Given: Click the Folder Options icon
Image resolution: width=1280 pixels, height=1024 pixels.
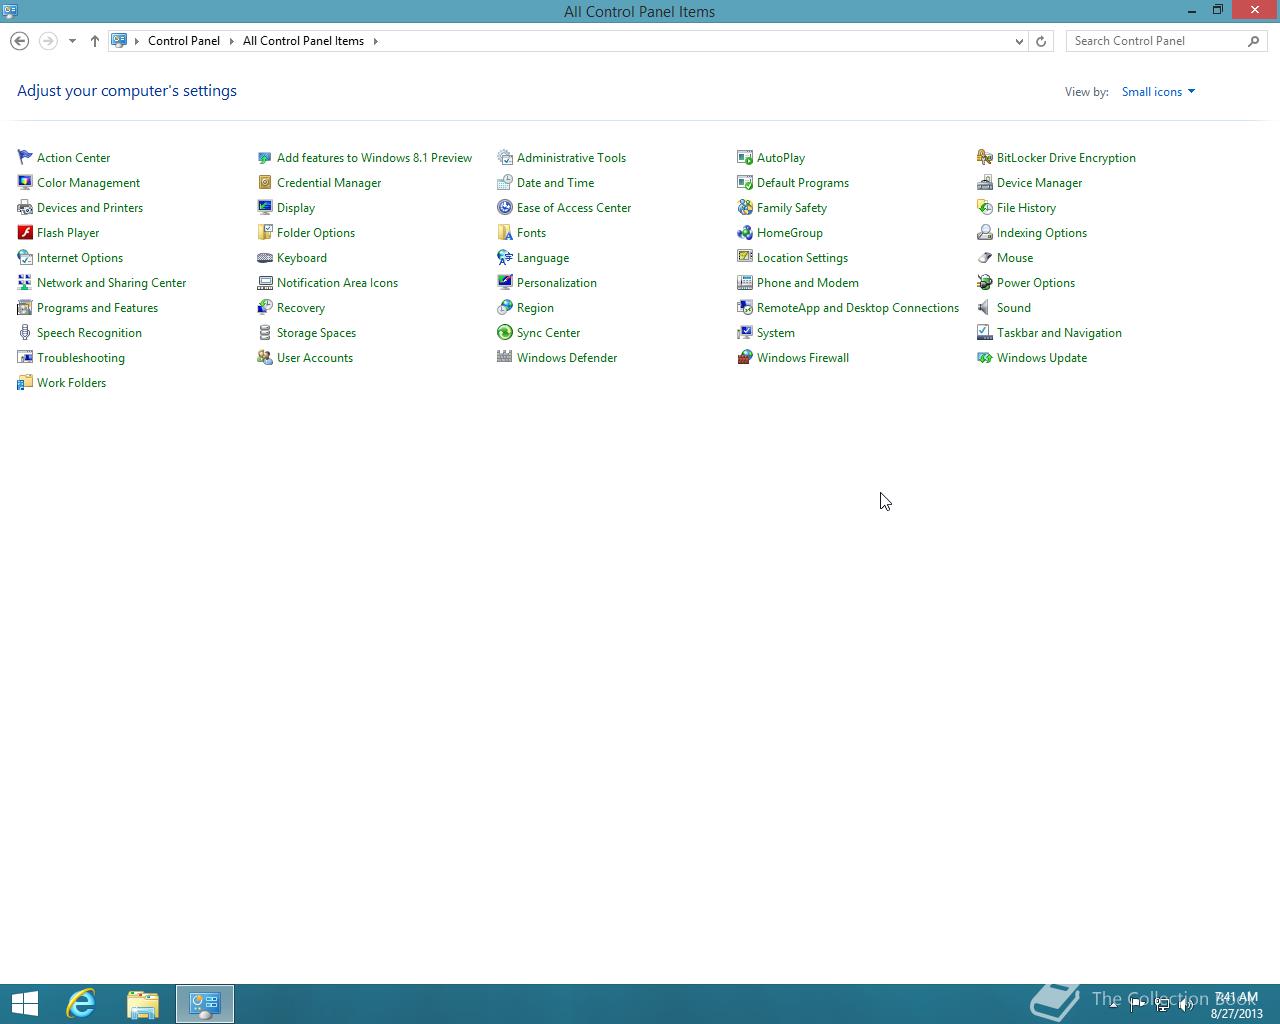Looking at the screenshot, I should (x=265, y=233).
